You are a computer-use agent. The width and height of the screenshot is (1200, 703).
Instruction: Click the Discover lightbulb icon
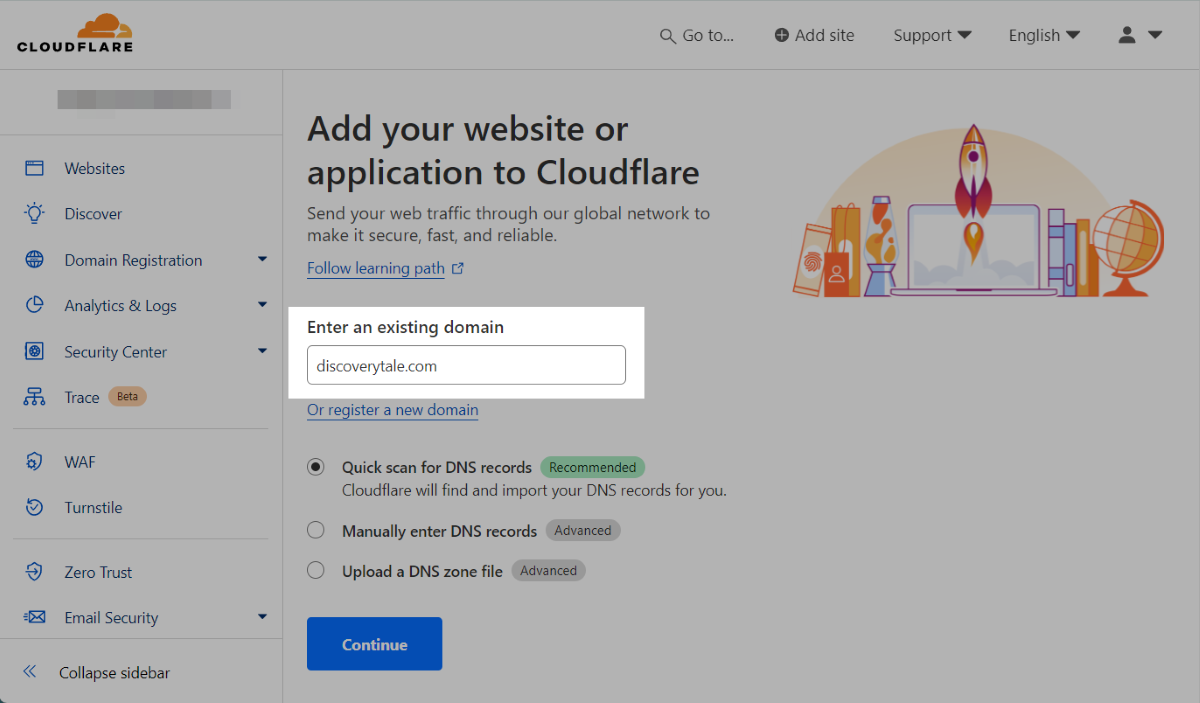click(35, 213)
